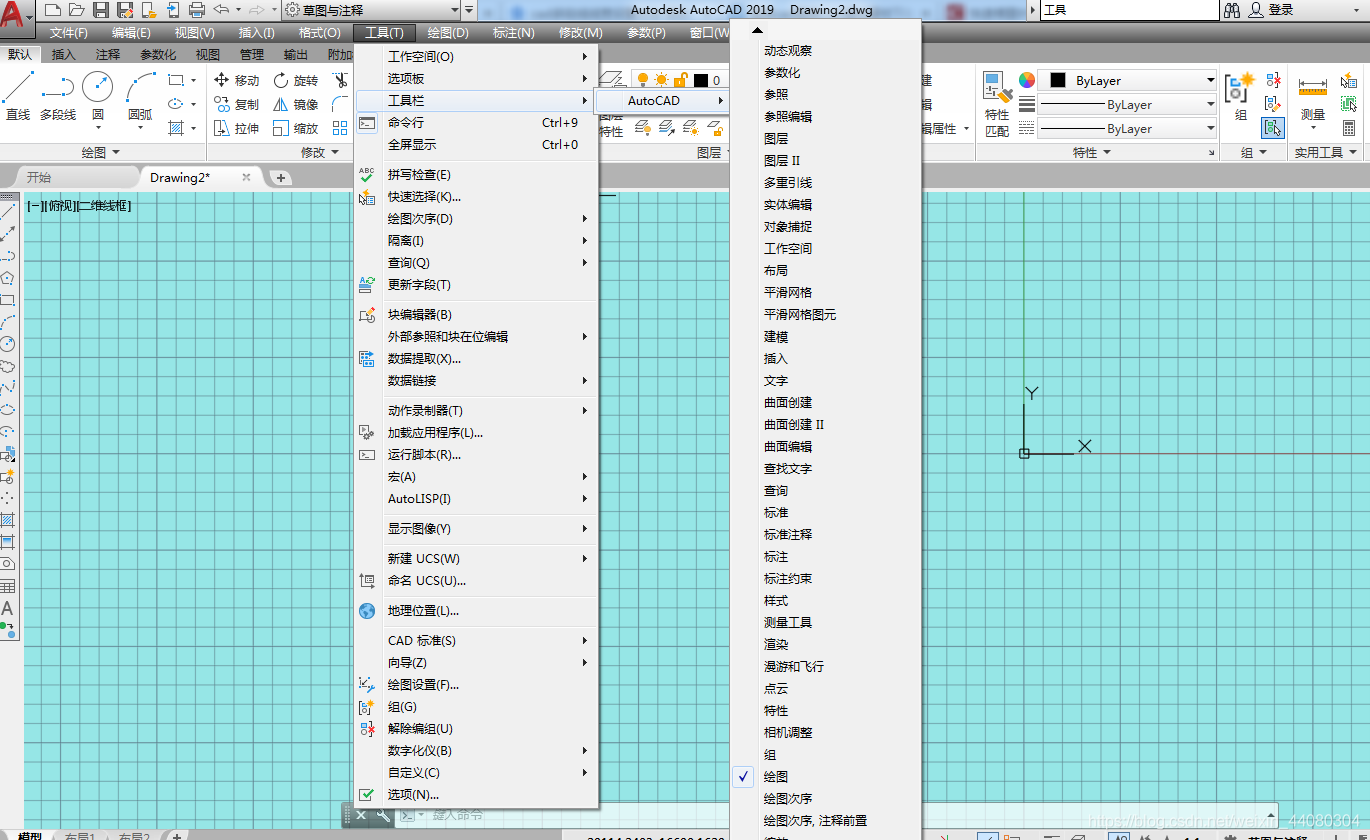Click the 特性匹配 (Match Properties) icon

click(996, 104)
